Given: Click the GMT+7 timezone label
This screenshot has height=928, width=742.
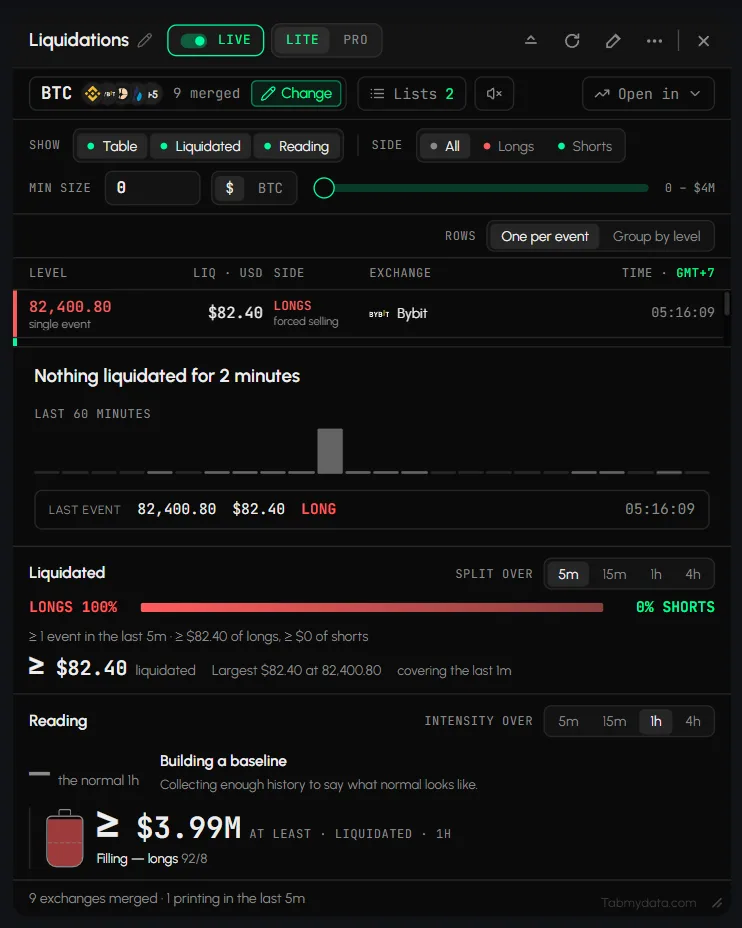Looking at the screenshot, I should click(695, 273).
